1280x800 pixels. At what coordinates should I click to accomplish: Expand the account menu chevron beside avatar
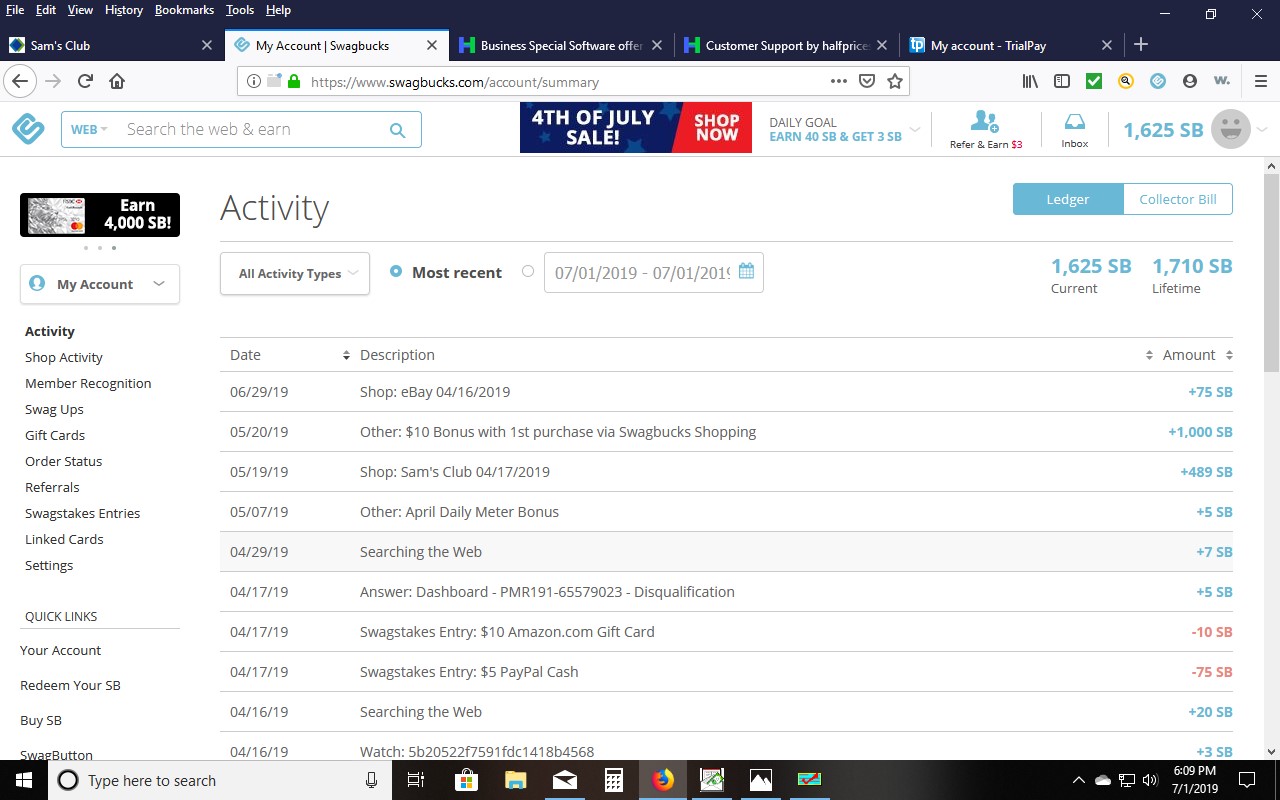tap(1262, 129)
